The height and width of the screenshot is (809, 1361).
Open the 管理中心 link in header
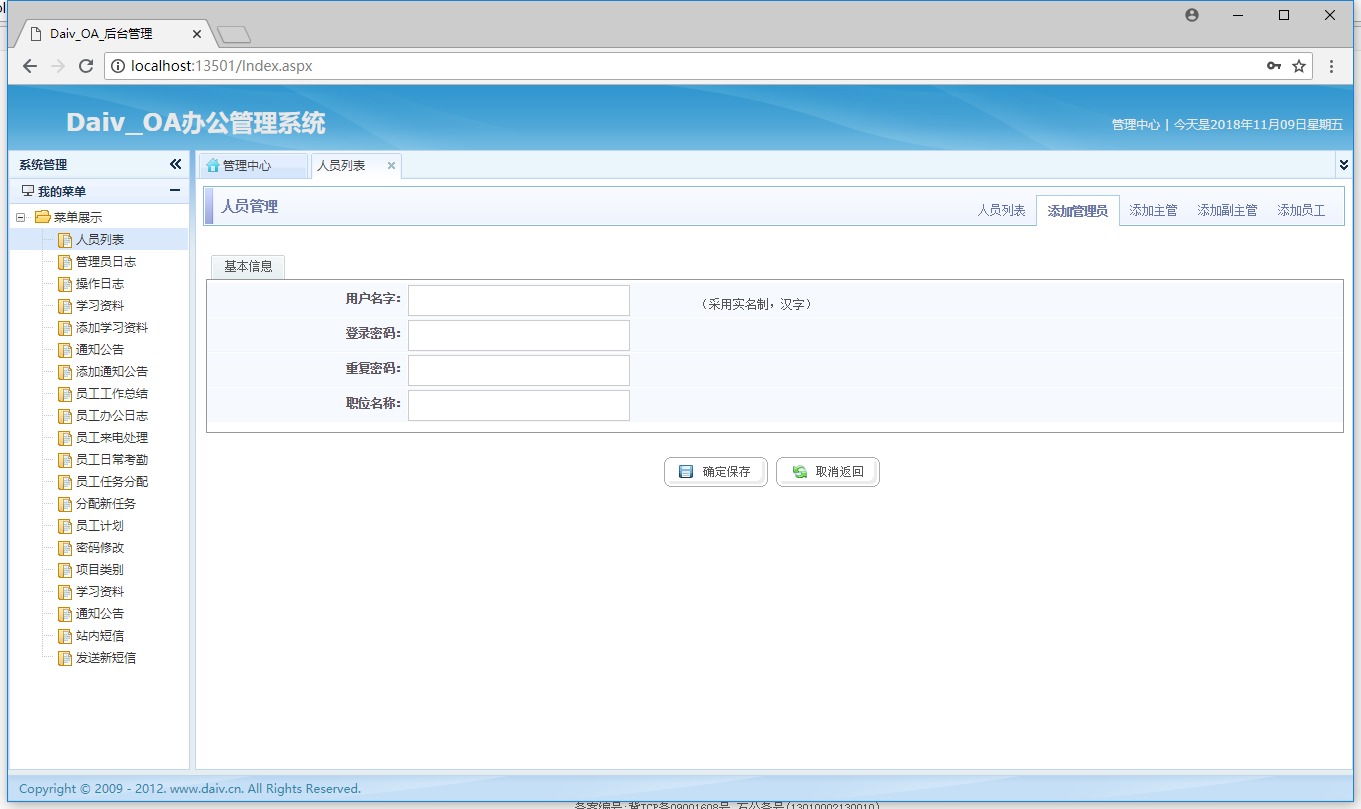pyautogui.click(x=1136, y=125)
